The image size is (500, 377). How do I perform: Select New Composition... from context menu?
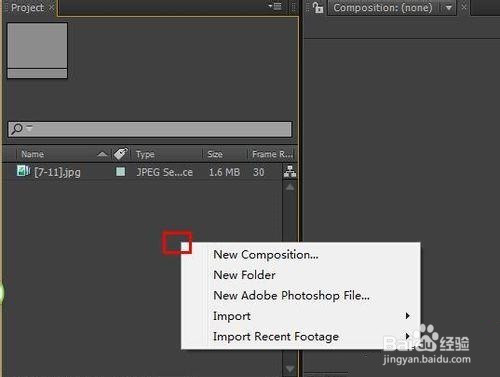pos(266,255)
